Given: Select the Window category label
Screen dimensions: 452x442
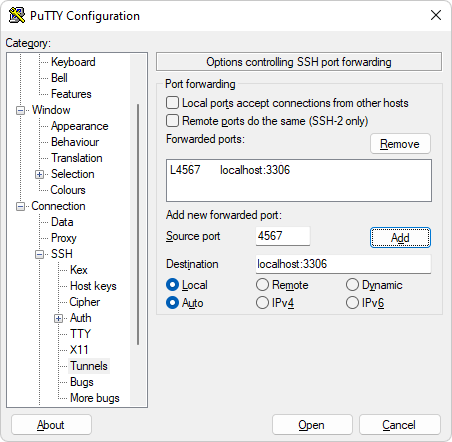Looking at the screenshot, I should pos(51,110).
